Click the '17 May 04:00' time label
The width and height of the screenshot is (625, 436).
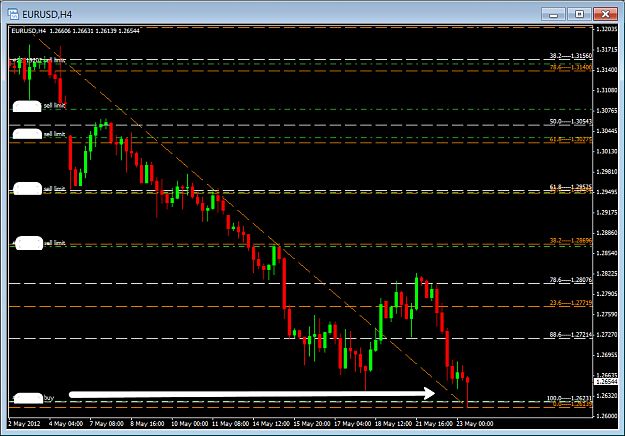pos(352,424)
